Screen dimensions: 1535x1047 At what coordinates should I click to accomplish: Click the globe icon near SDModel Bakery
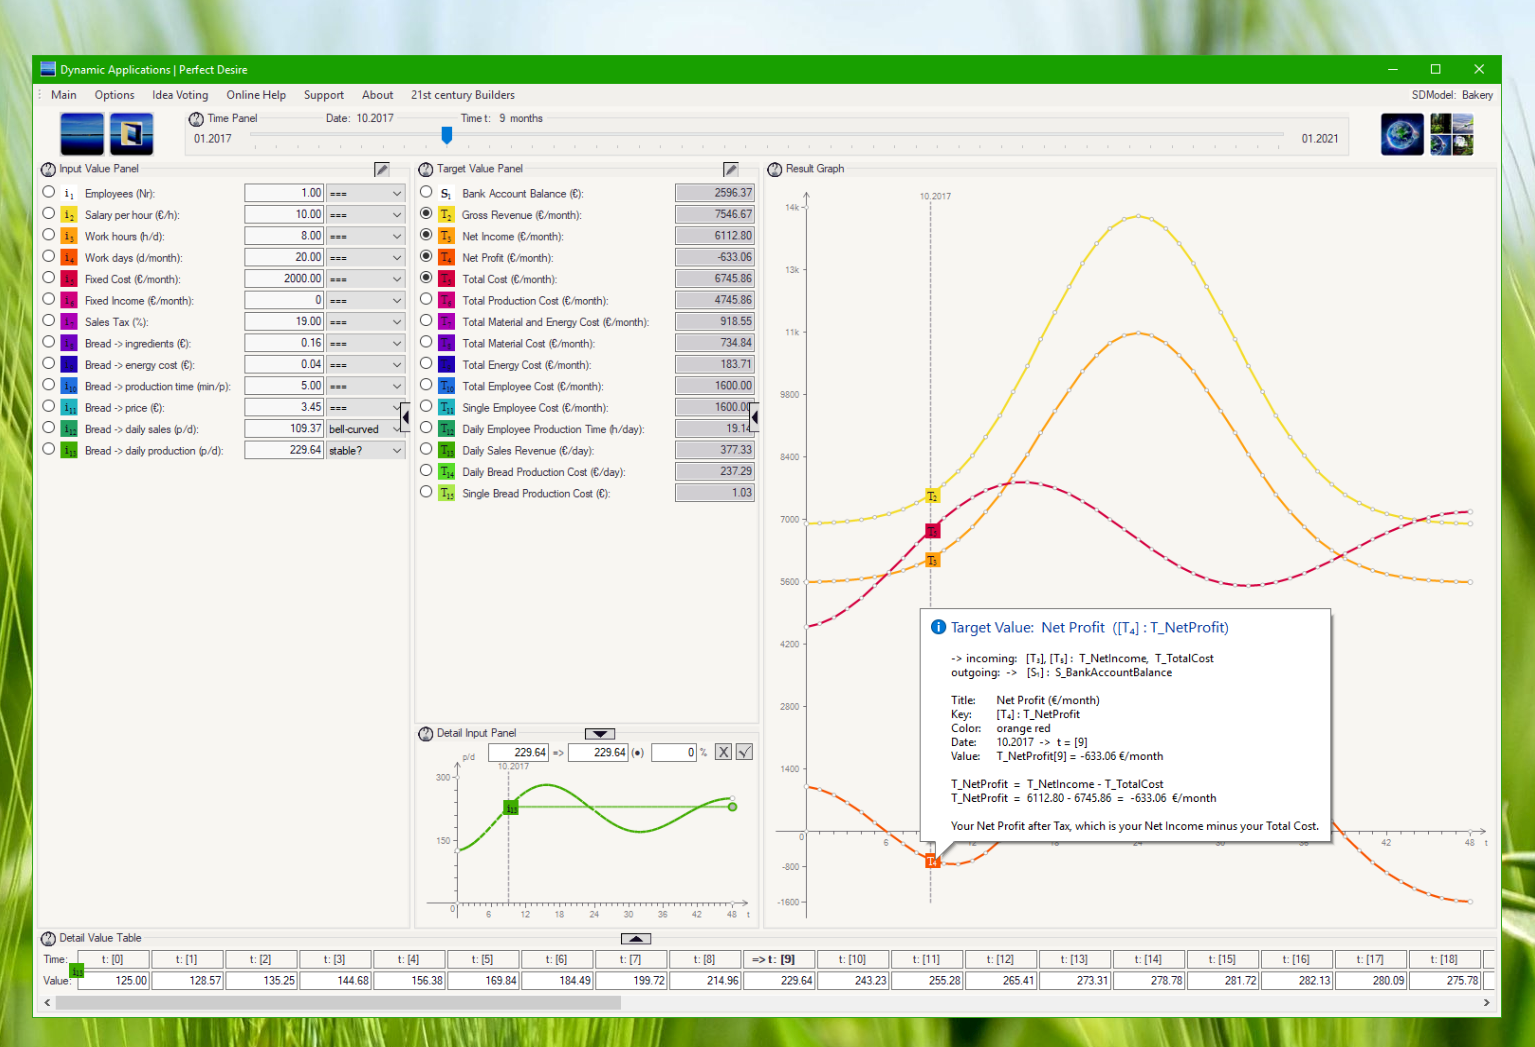tap(1402, 133)
